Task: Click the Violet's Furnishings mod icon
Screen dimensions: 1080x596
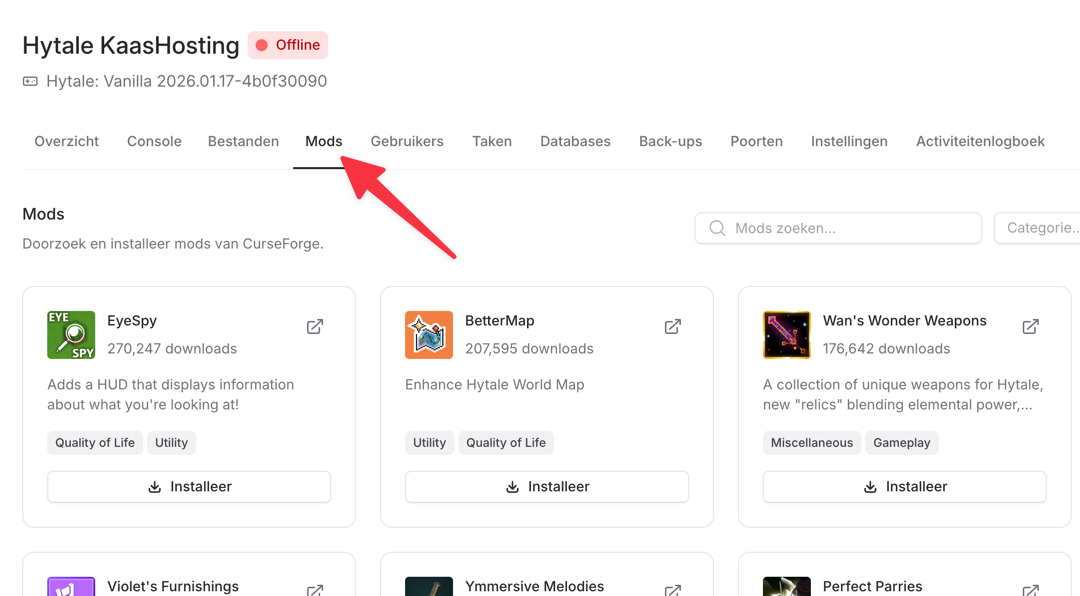Action: [x=71, y=586]
